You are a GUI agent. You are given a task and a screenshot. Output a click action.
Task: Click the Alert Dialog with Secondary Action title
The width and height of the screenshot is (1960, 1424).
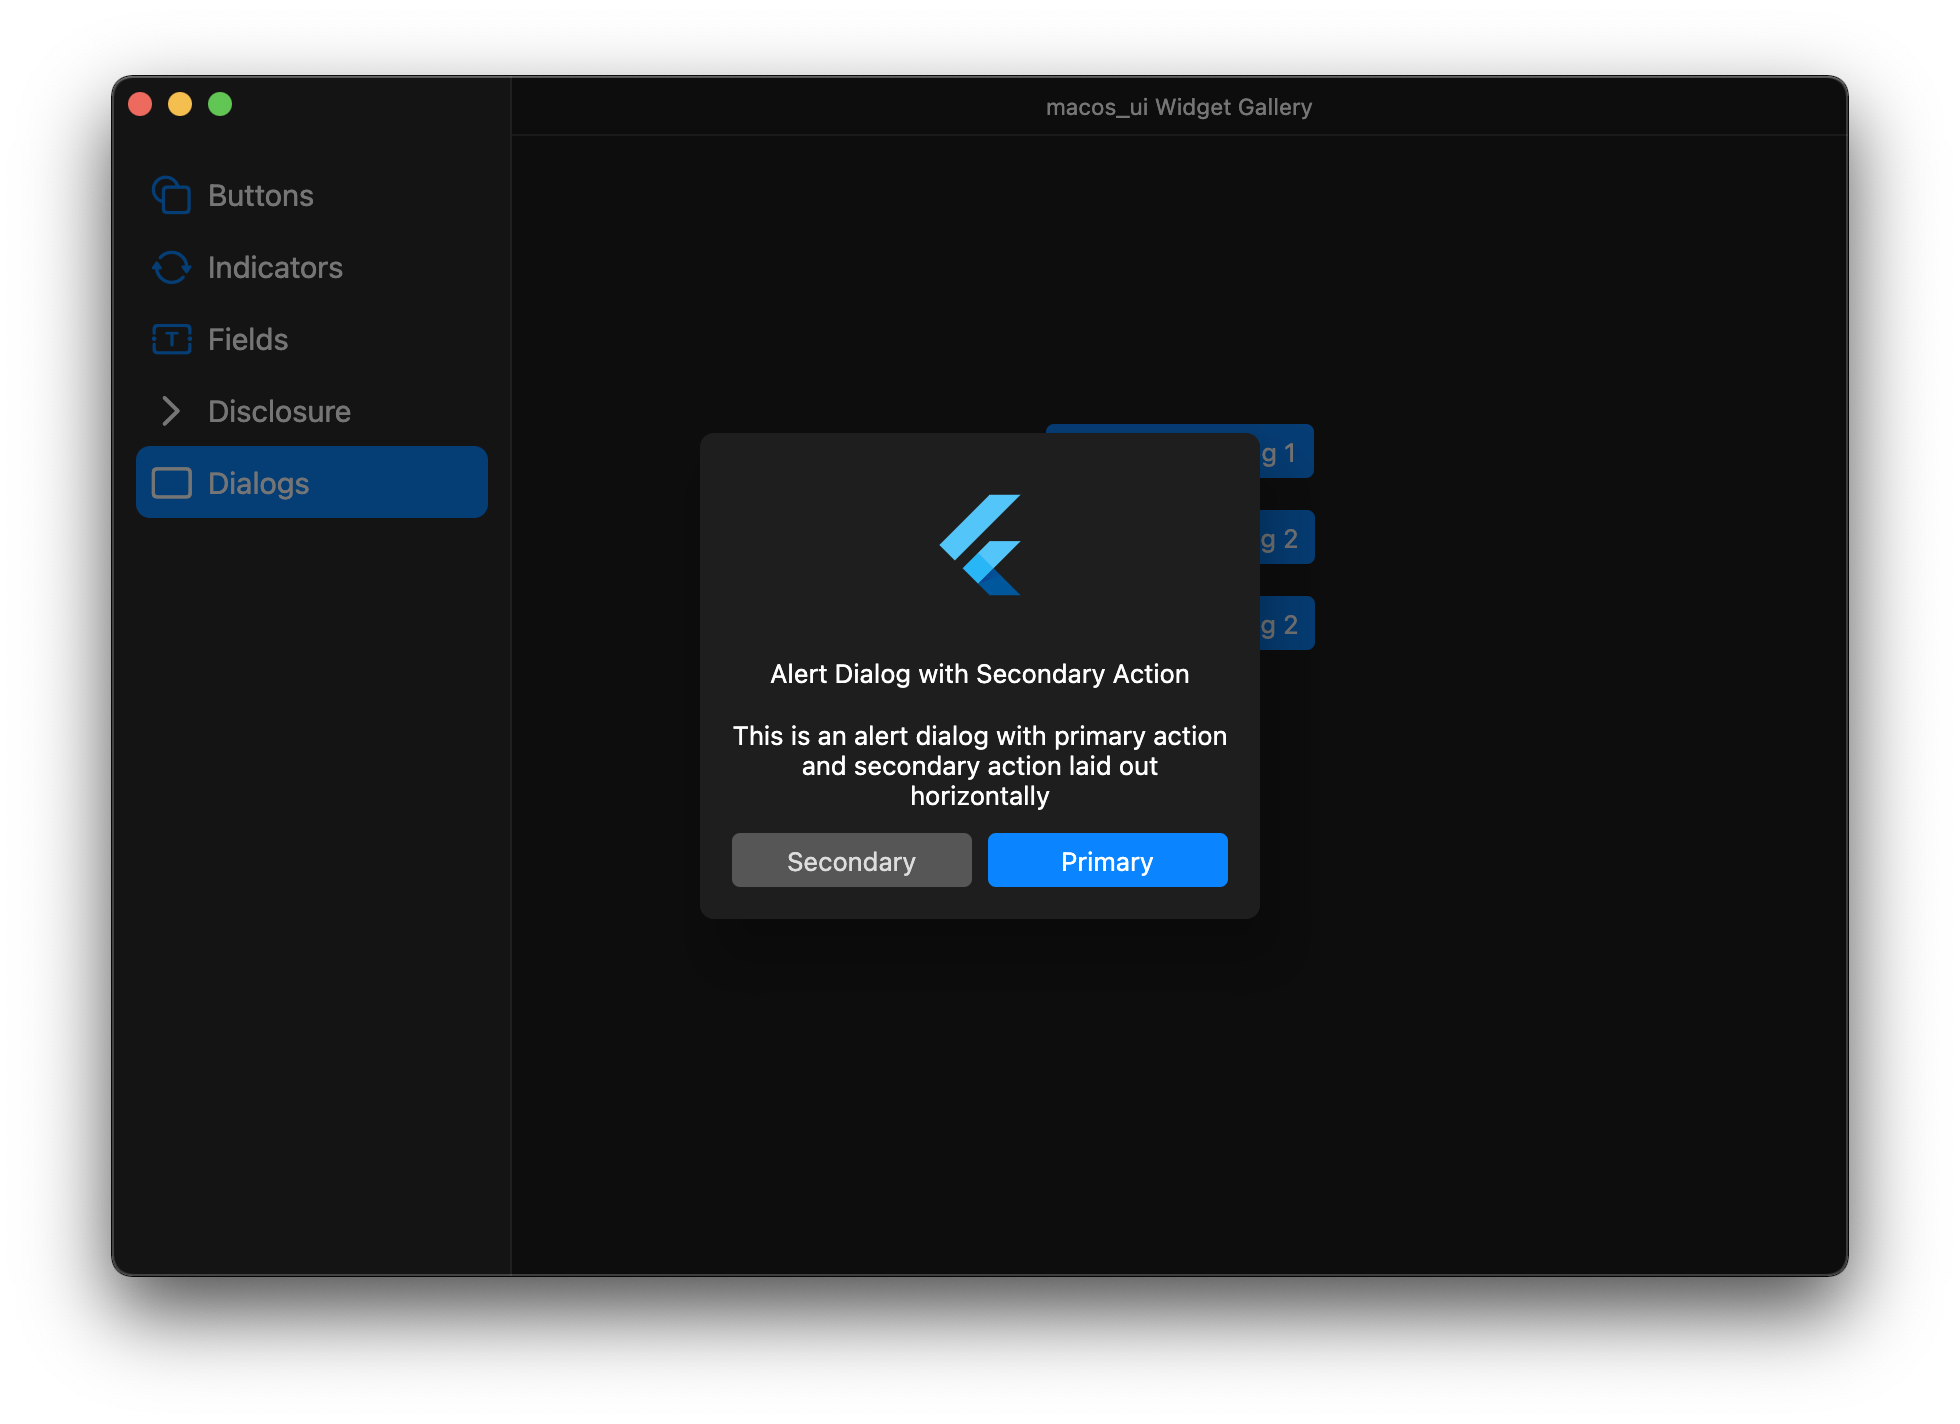point(979,674)
